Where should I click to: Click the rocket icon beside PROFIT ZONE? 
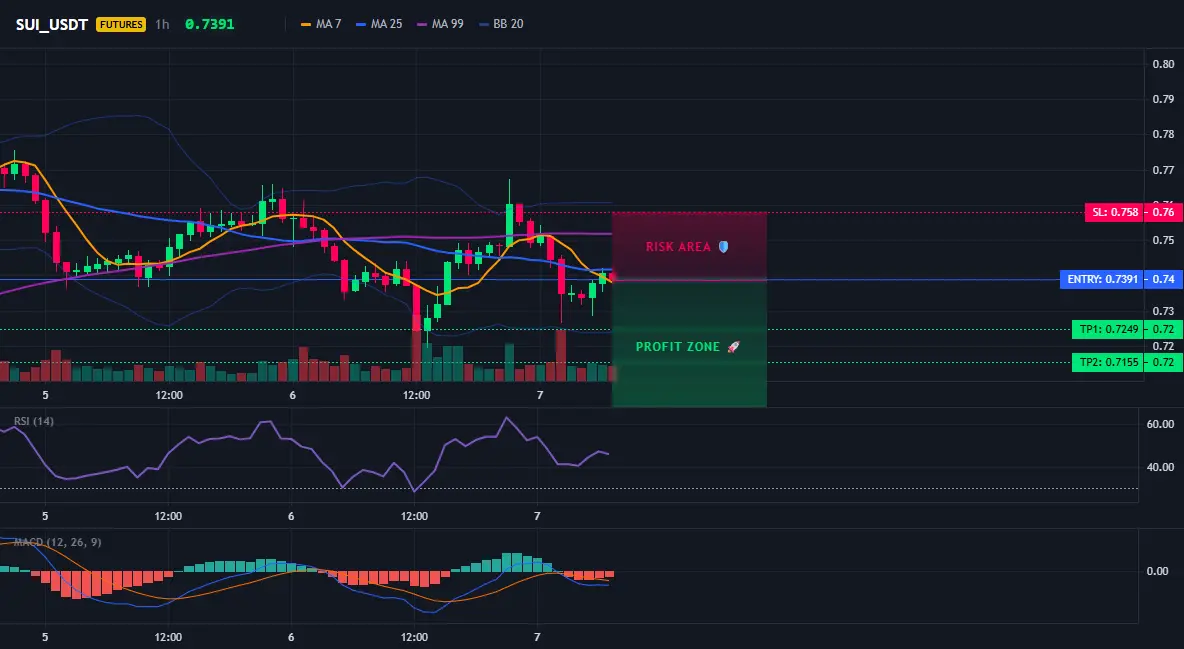coord(733,347)
